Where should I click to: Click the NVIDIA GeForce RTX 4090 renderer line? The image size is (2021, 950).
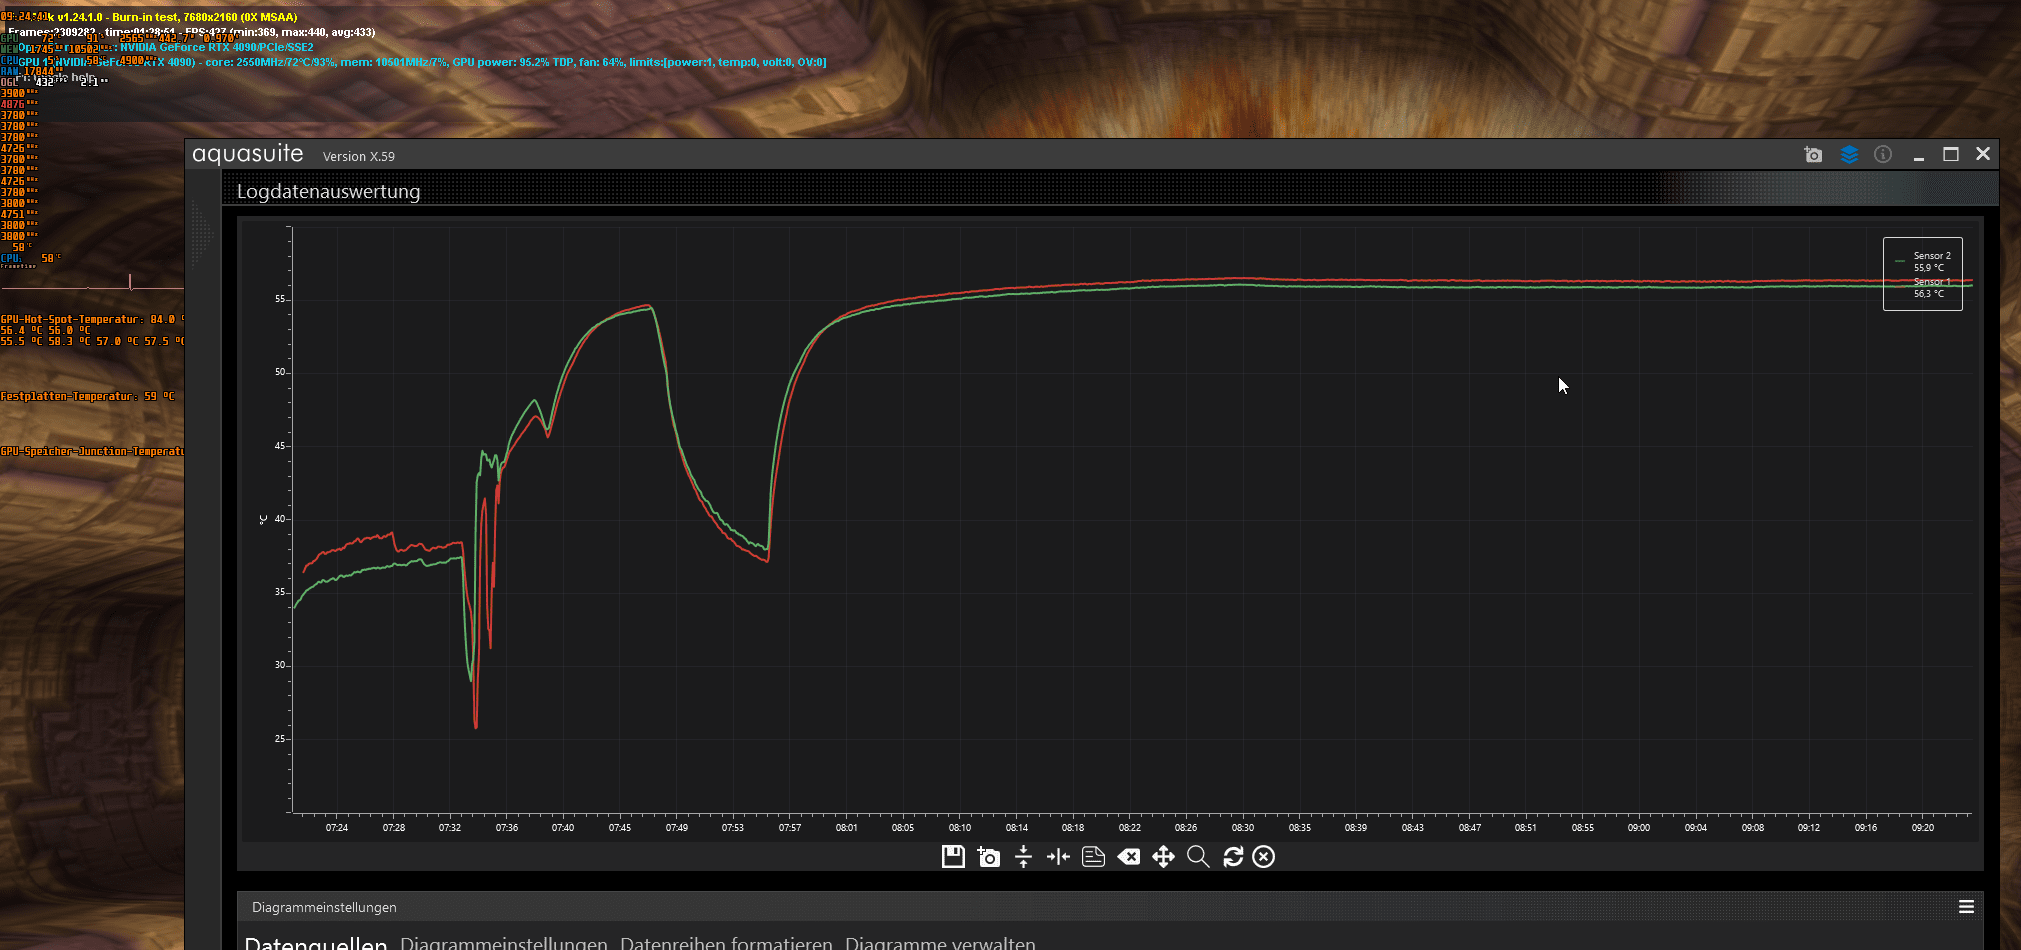[215, 47]
